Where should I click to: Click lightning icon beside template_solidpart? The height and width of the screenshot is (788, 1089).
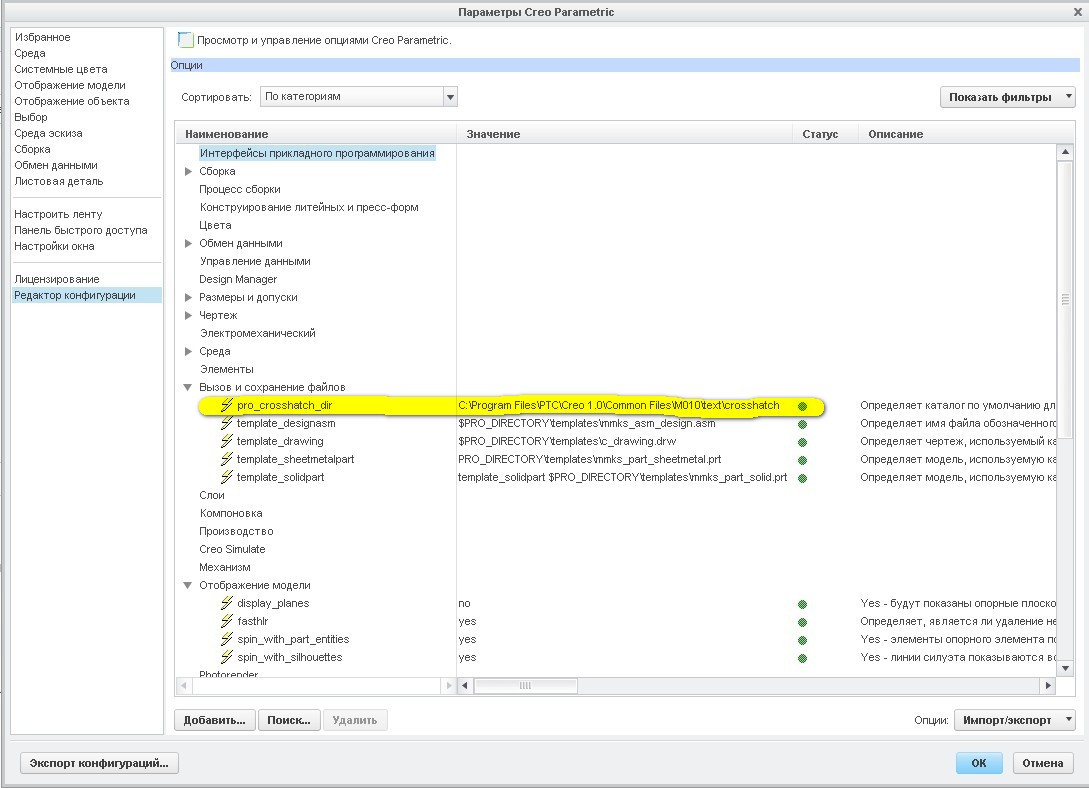pyautogui.click(x=226, y=477)
